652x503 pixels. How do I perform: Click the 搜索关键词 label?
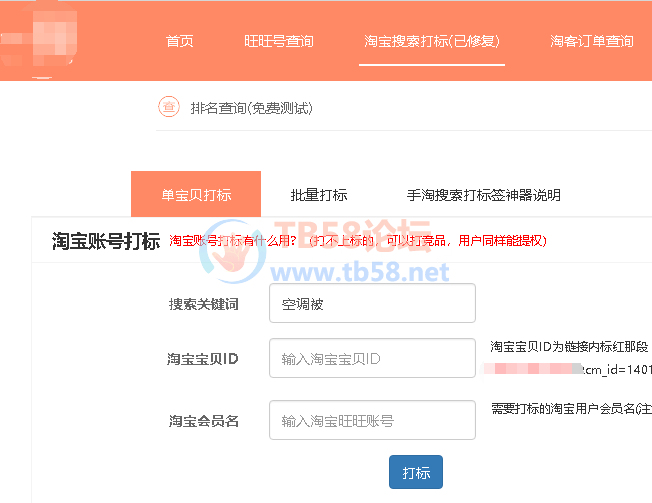click(x=203, y=304)
